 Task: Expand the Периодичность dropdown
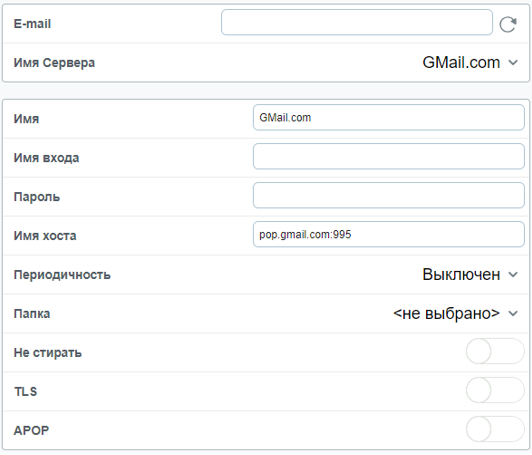click(x=470, y=274)
